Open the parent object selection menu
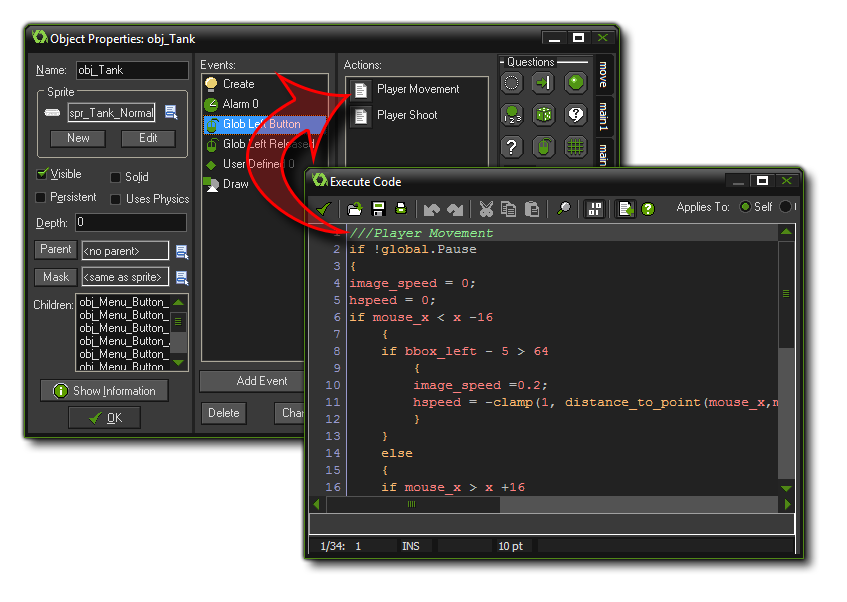Image resolution: width=847 pixels, height=602 pixels. pyautogui.click(x=182, y=251)
